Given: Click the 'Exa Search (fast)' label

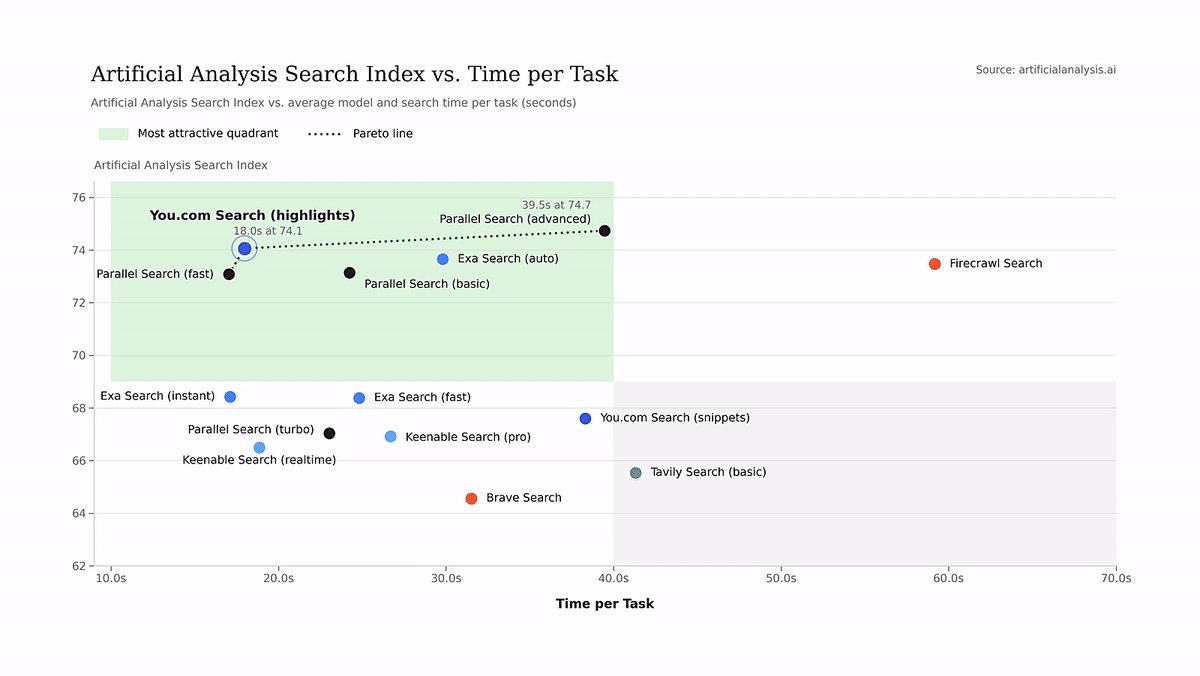Looking at the screenshot, I should (x=422, y=398).
